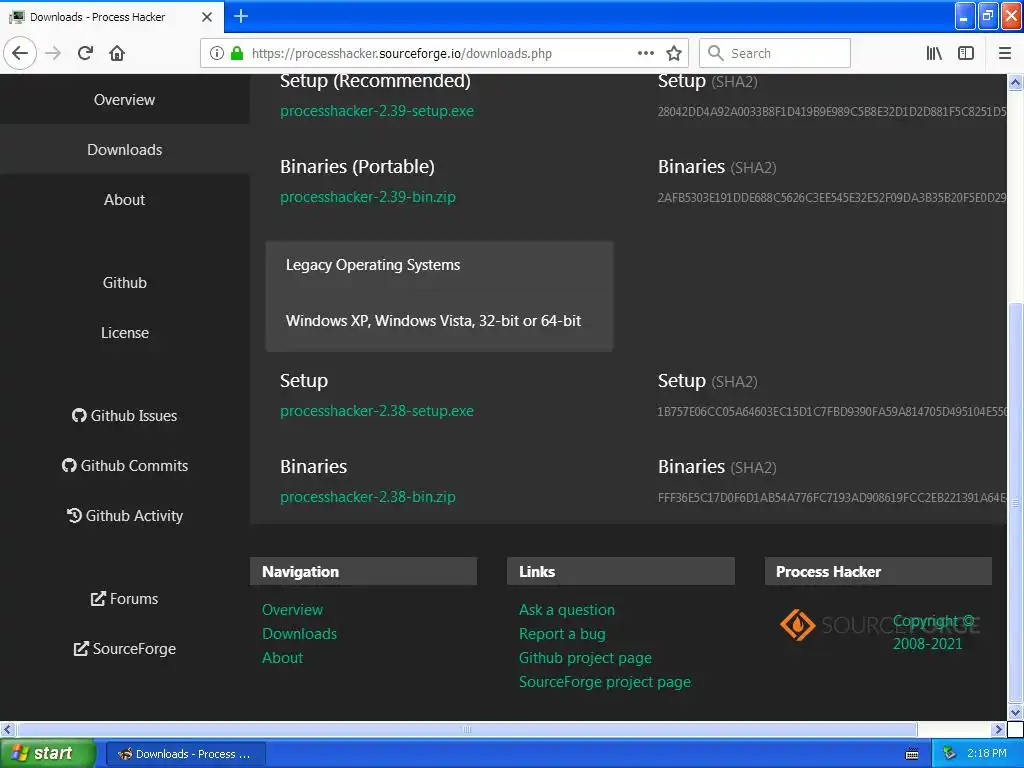Open the Library bookshelf icon
Image resolution: width=1024 pixels, height=768 pixels.
pos(934,53)
